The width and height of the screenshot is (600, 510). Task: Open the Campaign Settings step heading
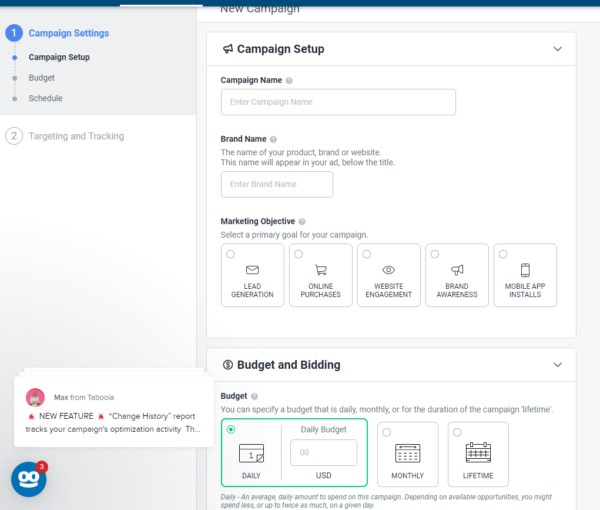(x=69, y=33)
